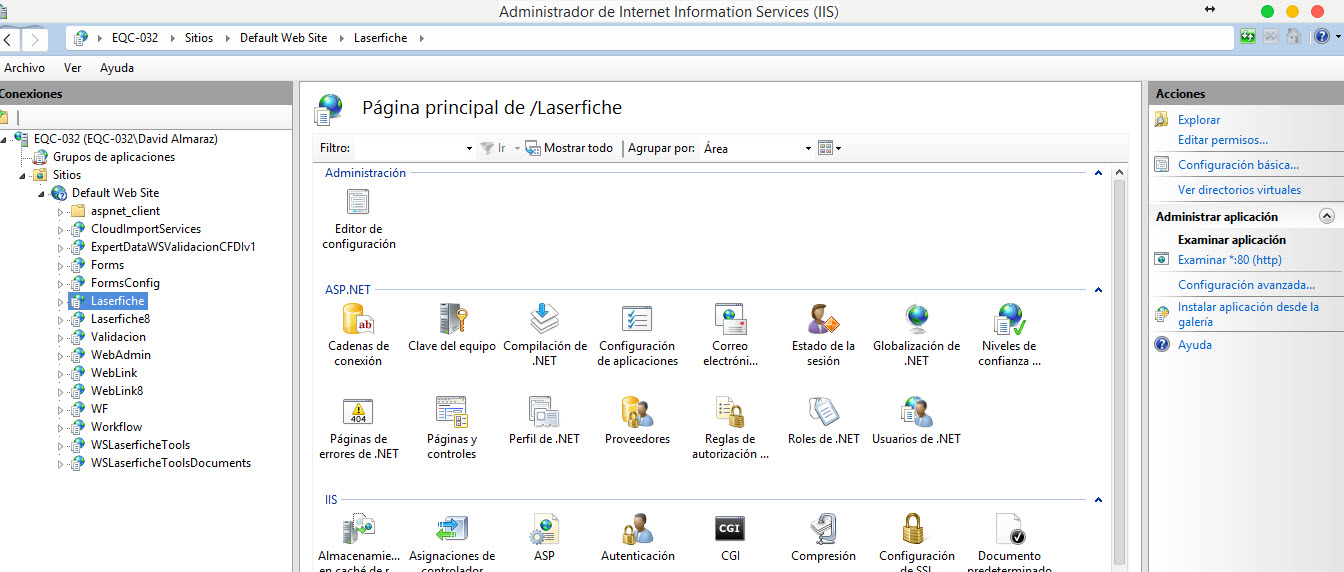Collapse the Default Web Site node
The height and width of the screenshot is (572, 1344).
[43, 193]
